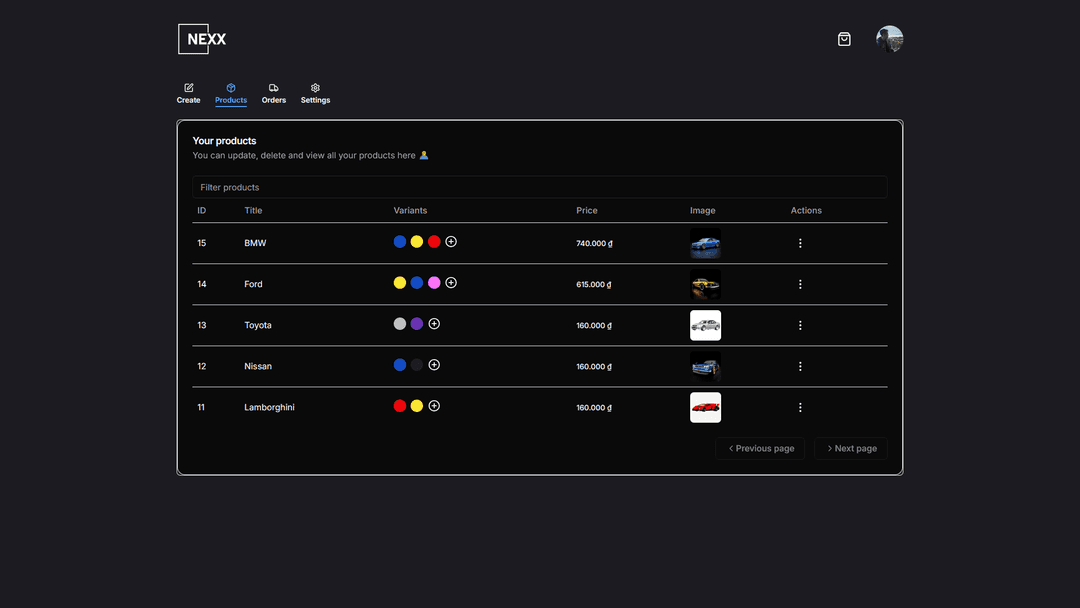Open actions menu for Toyota

[800, 325]
